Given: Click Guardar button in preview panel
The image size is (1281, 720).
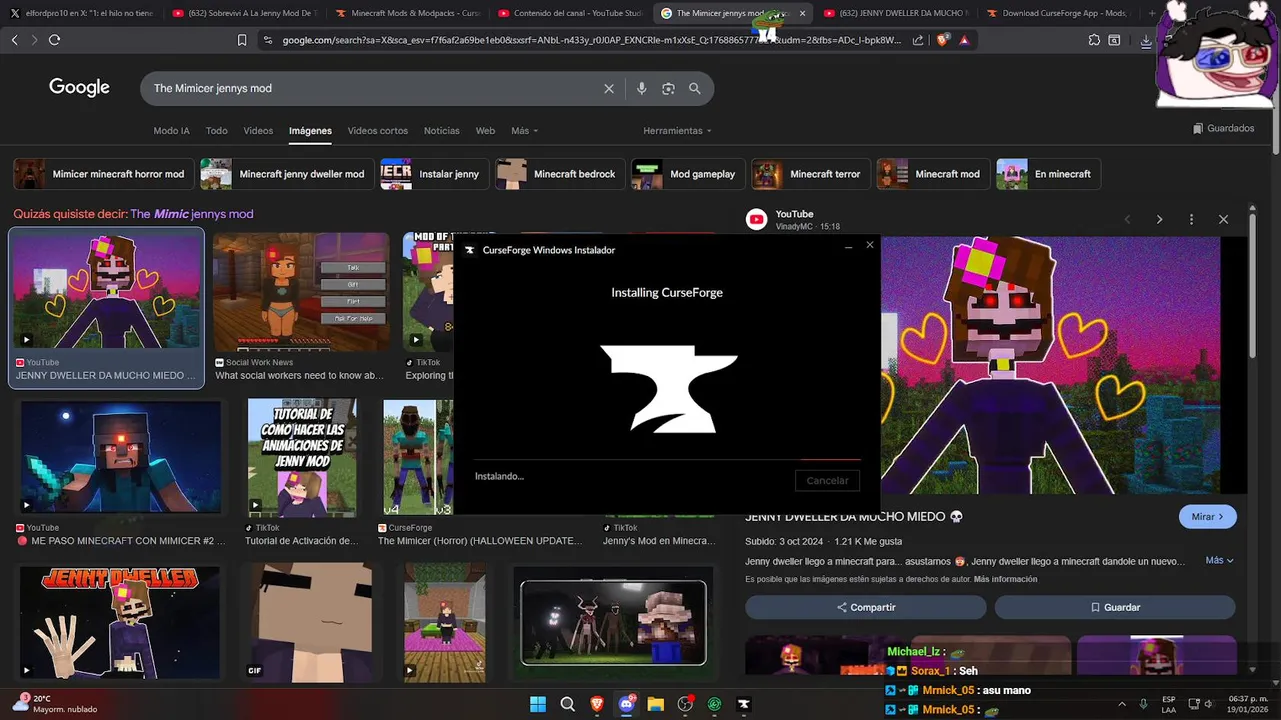Looking at the screenshot, I should [1115, 607].
